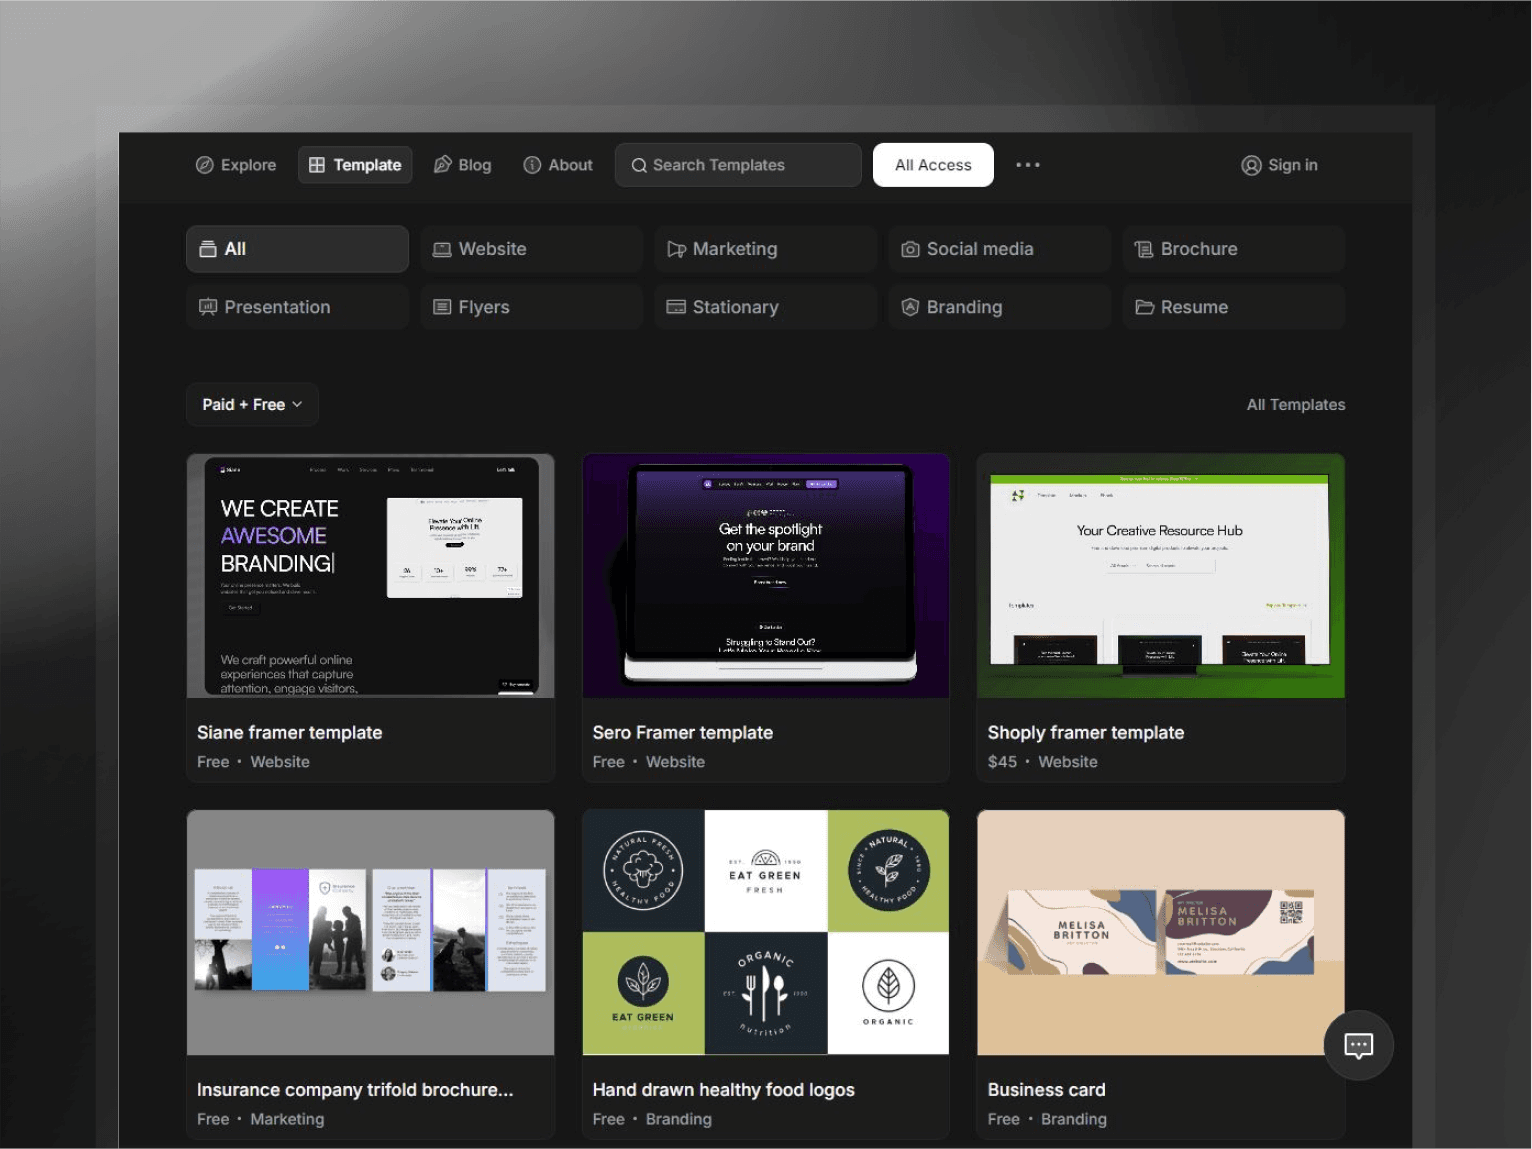Choose the Flyers category
The image size is (1532, 1149).
[x=531, y=307]
